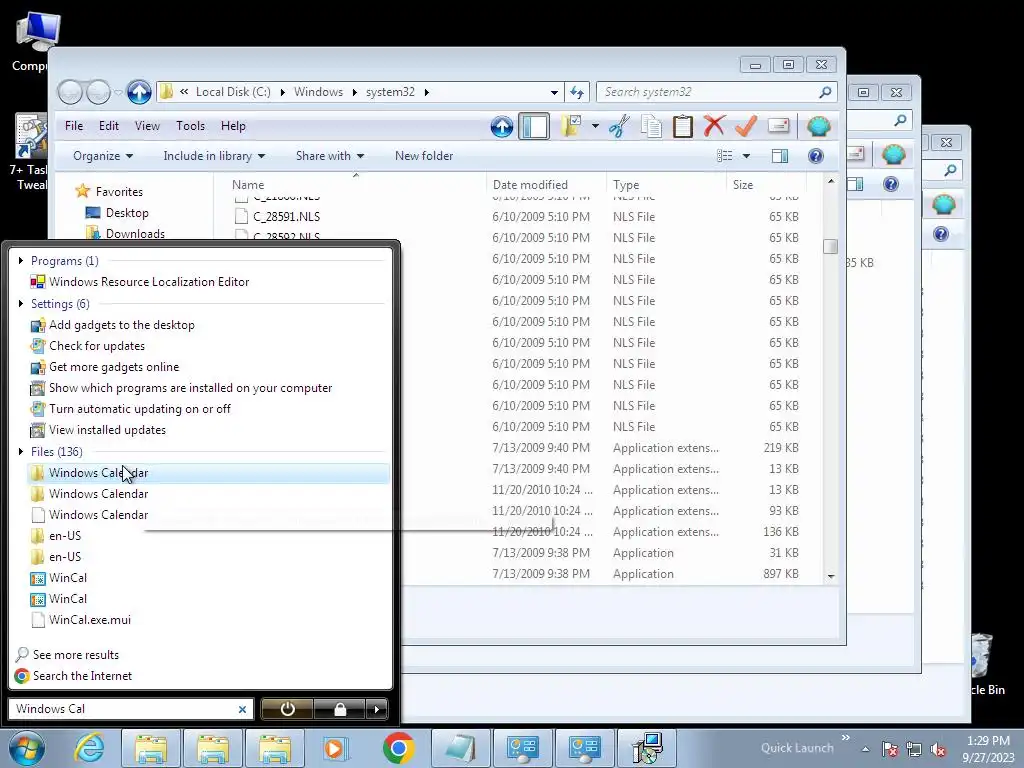This screenshot has width=1024, height=768.
Task: Click the Start menu lock button
Action: 340,709
